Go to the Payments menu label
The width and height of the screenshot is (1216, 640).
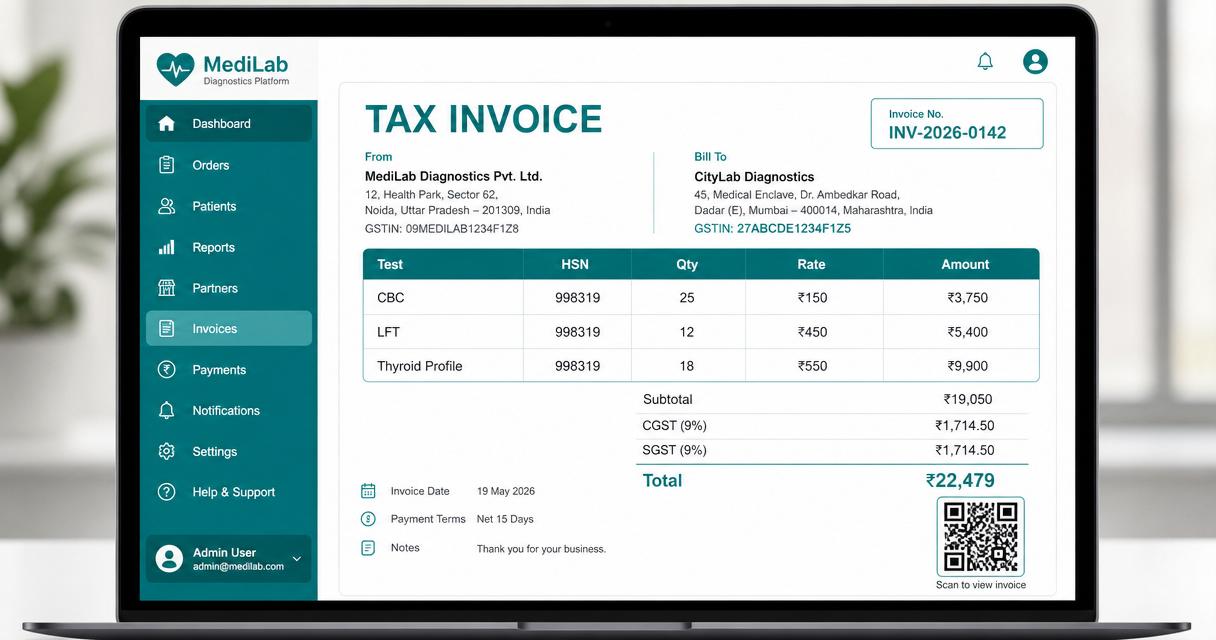pyautogui.click(x=219, y=370)
